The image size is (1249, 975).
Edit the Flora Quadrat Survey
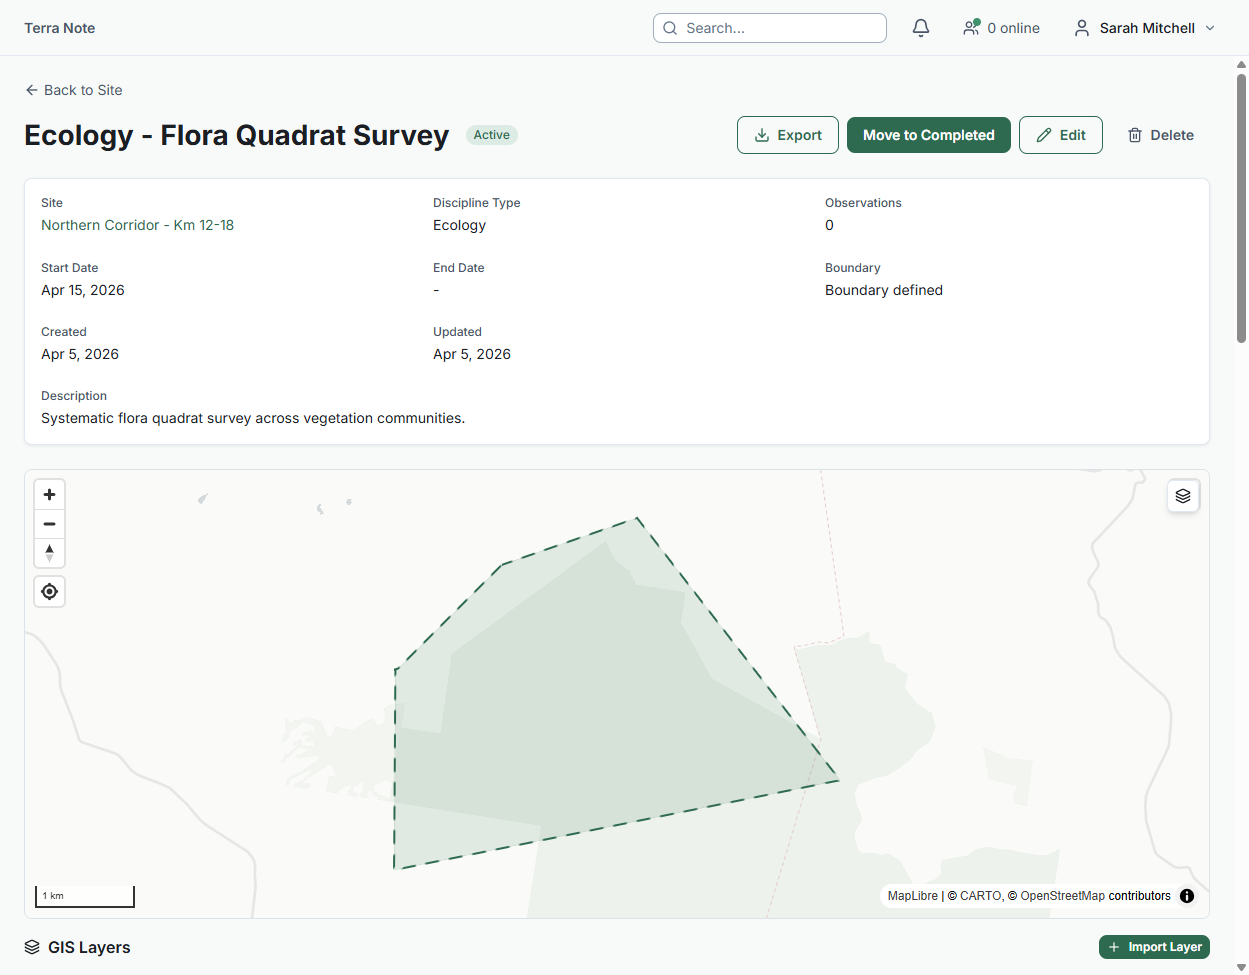[x=1060, y=135]
